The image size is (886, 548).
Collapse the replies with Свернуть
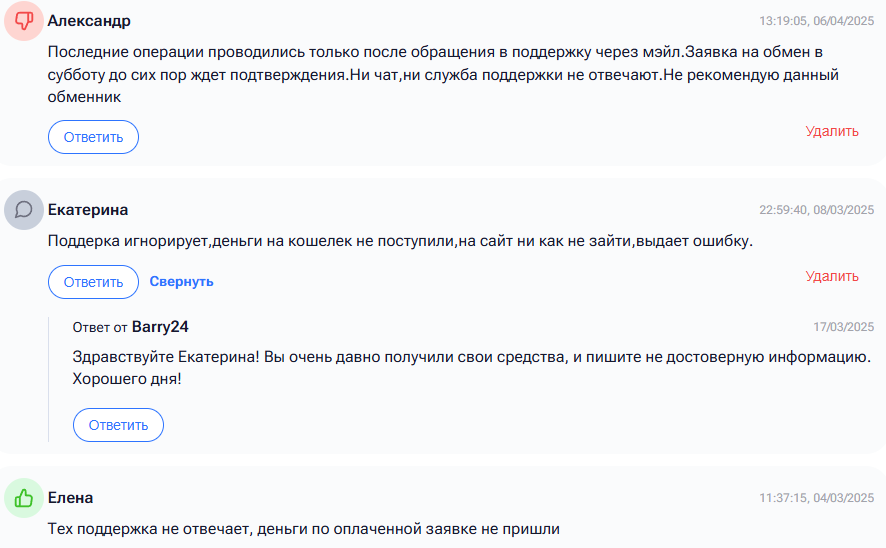181,282
